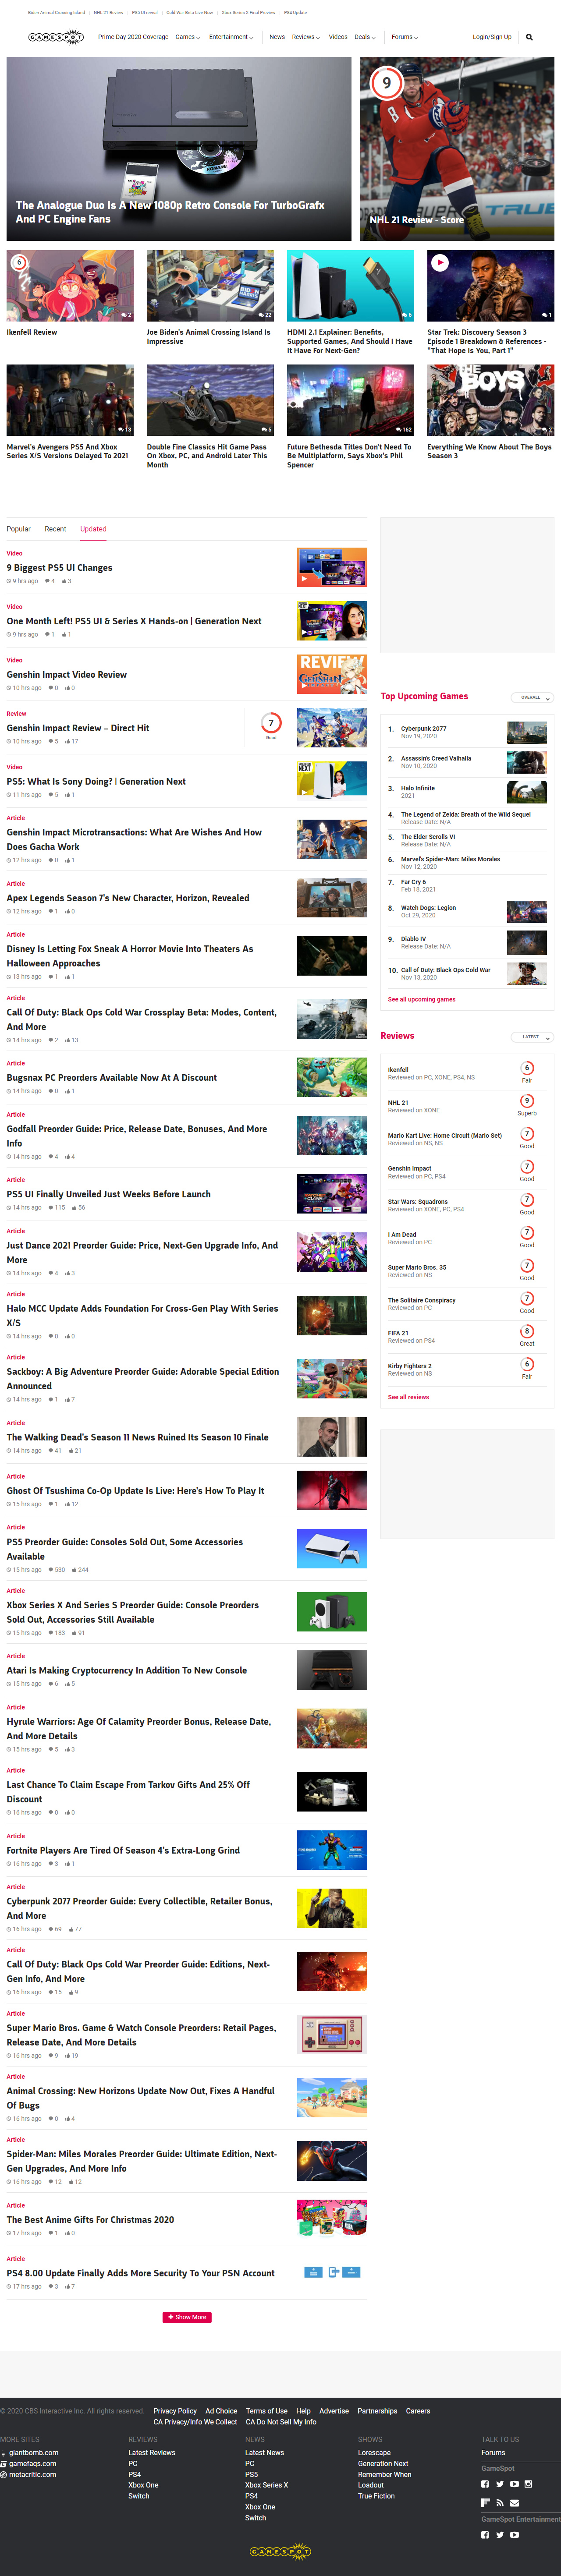The image size is (561, 2576).
Task: Open the LATEST dropdown in Reviews sidebar
Action: (532, 1037)
